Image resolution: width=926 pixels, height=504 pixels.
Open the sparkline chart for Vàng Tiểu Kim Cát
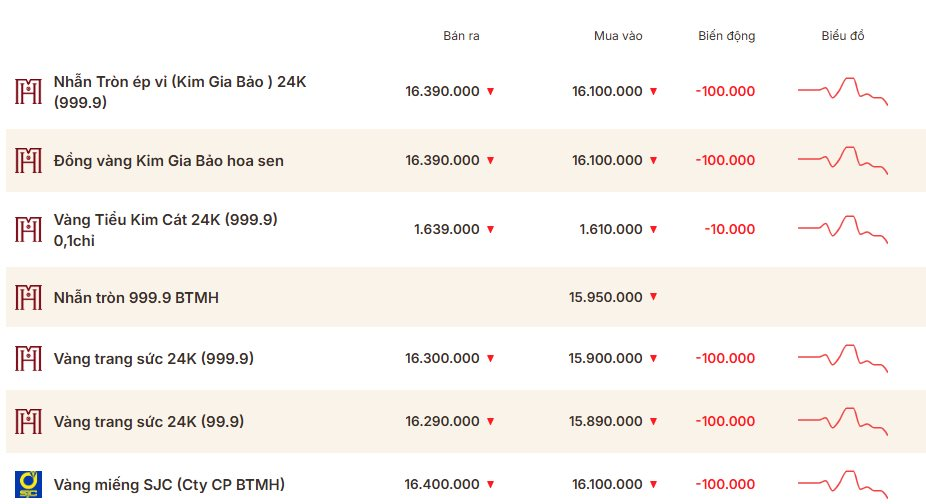(843, 229)
